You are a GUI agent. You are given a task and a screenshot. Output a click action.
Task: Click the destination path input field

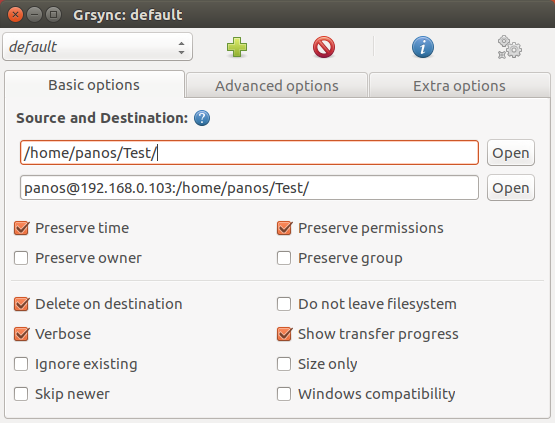tap(250, 188)
